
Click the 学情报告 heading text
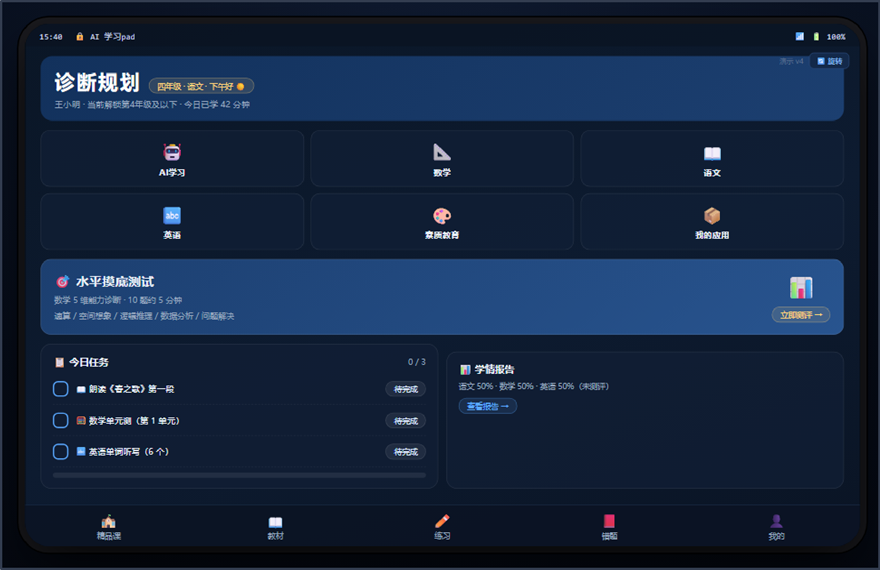pyautogui.click(x=494, y=370)
